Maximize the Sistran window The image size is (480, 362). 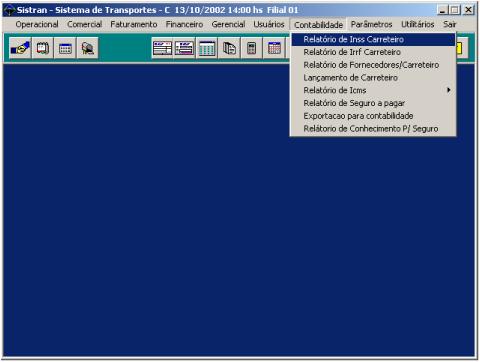454,10
